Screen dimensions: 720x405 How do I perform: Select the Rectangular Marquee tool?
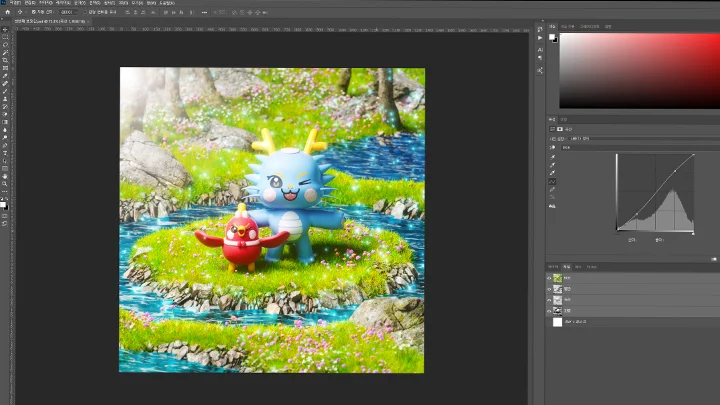5,37
